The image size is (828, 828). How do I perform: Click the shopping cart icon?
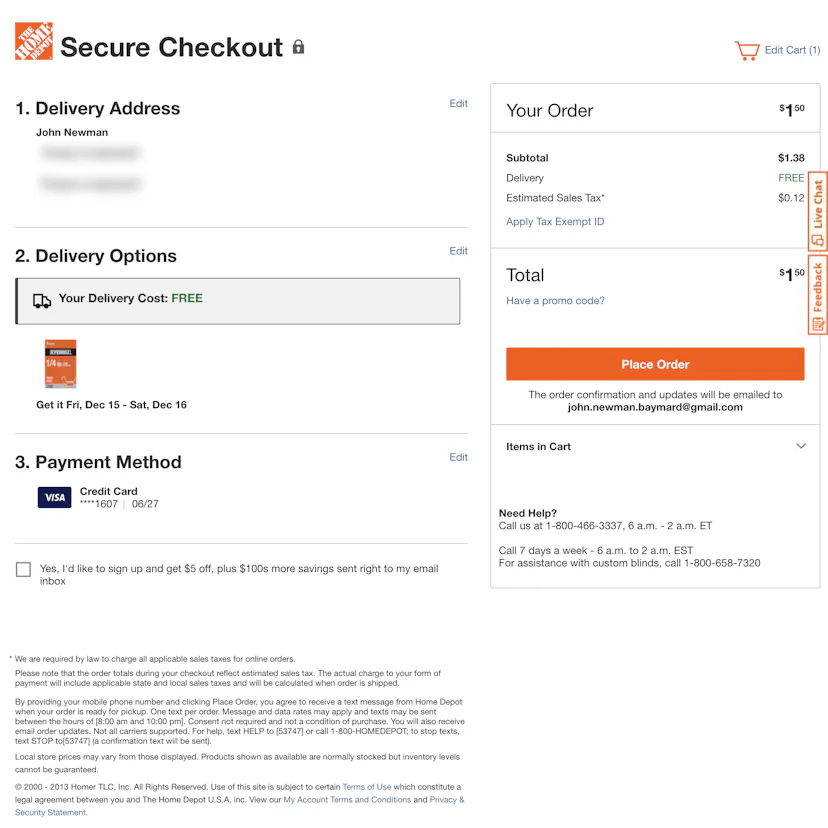click(x=747, y=51)
